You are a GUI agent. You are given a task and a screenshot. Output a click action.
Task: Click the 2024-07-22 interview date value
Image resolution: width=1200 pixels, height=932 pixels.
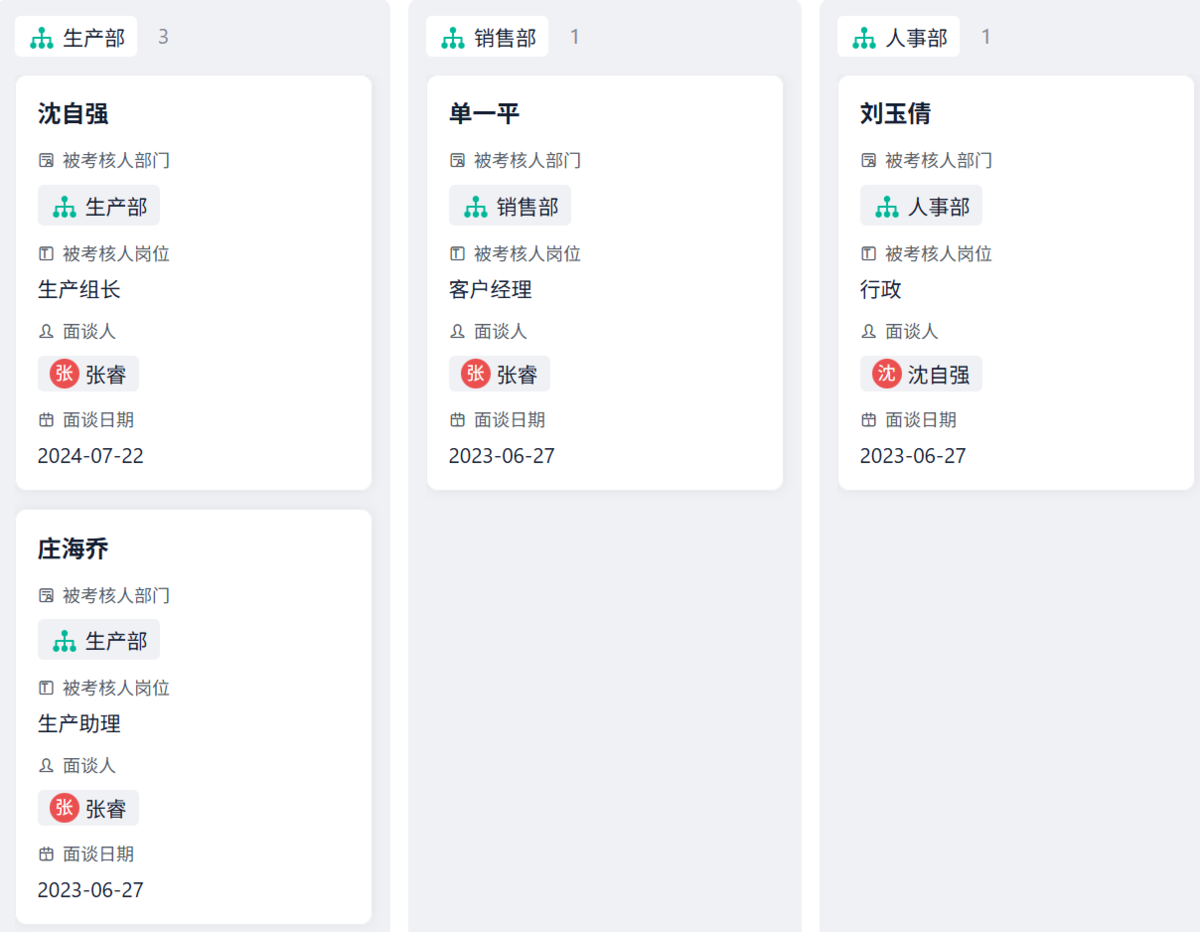pyautogui.click(x=91, y=456)
